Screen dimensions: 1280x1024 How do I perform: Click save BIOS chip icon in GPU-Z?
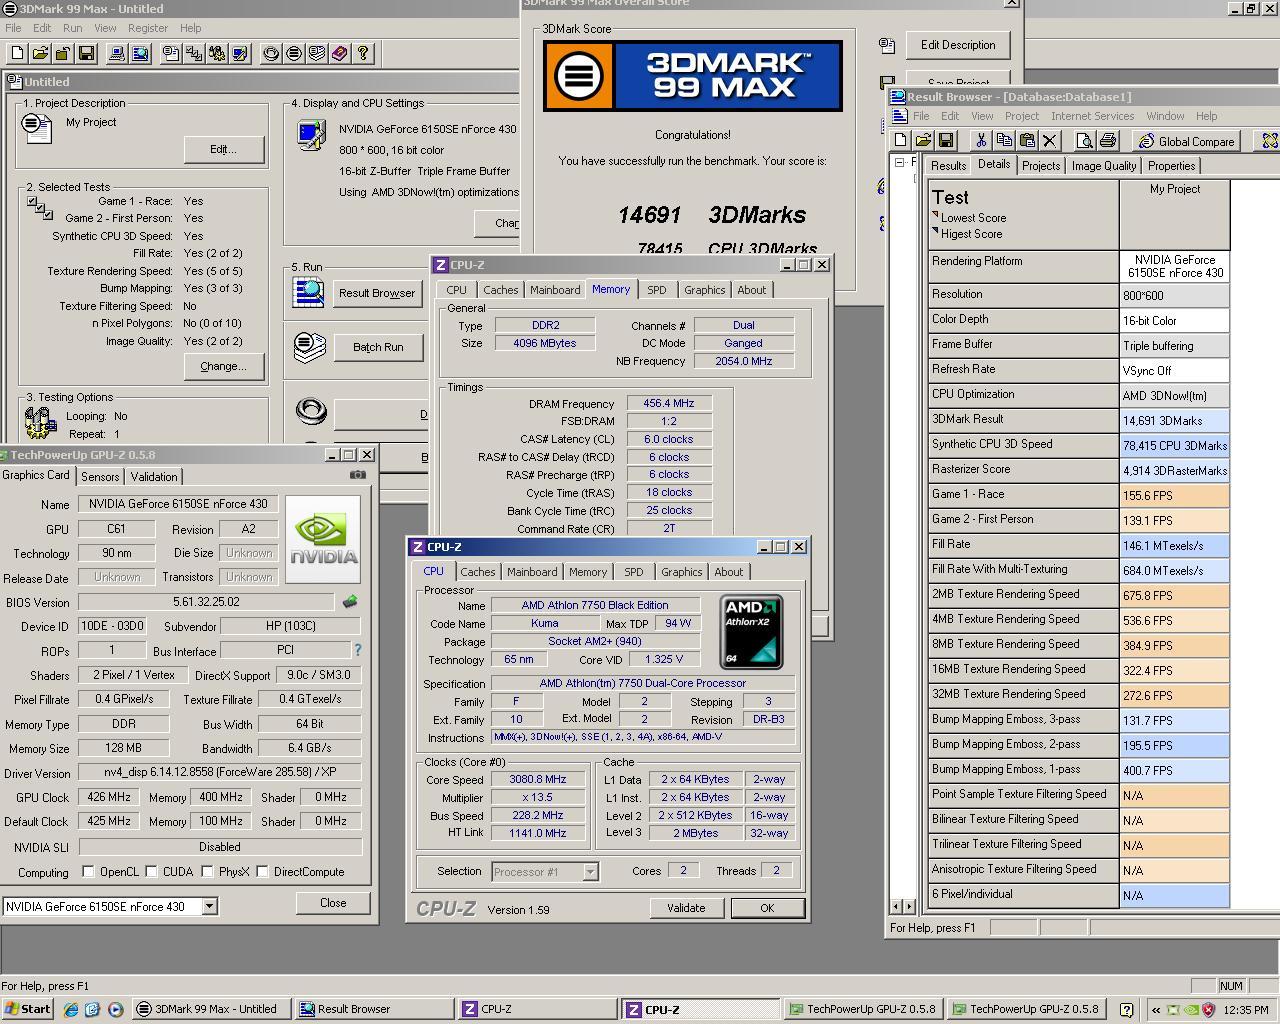pyautogui.click(x=349, y=602)
